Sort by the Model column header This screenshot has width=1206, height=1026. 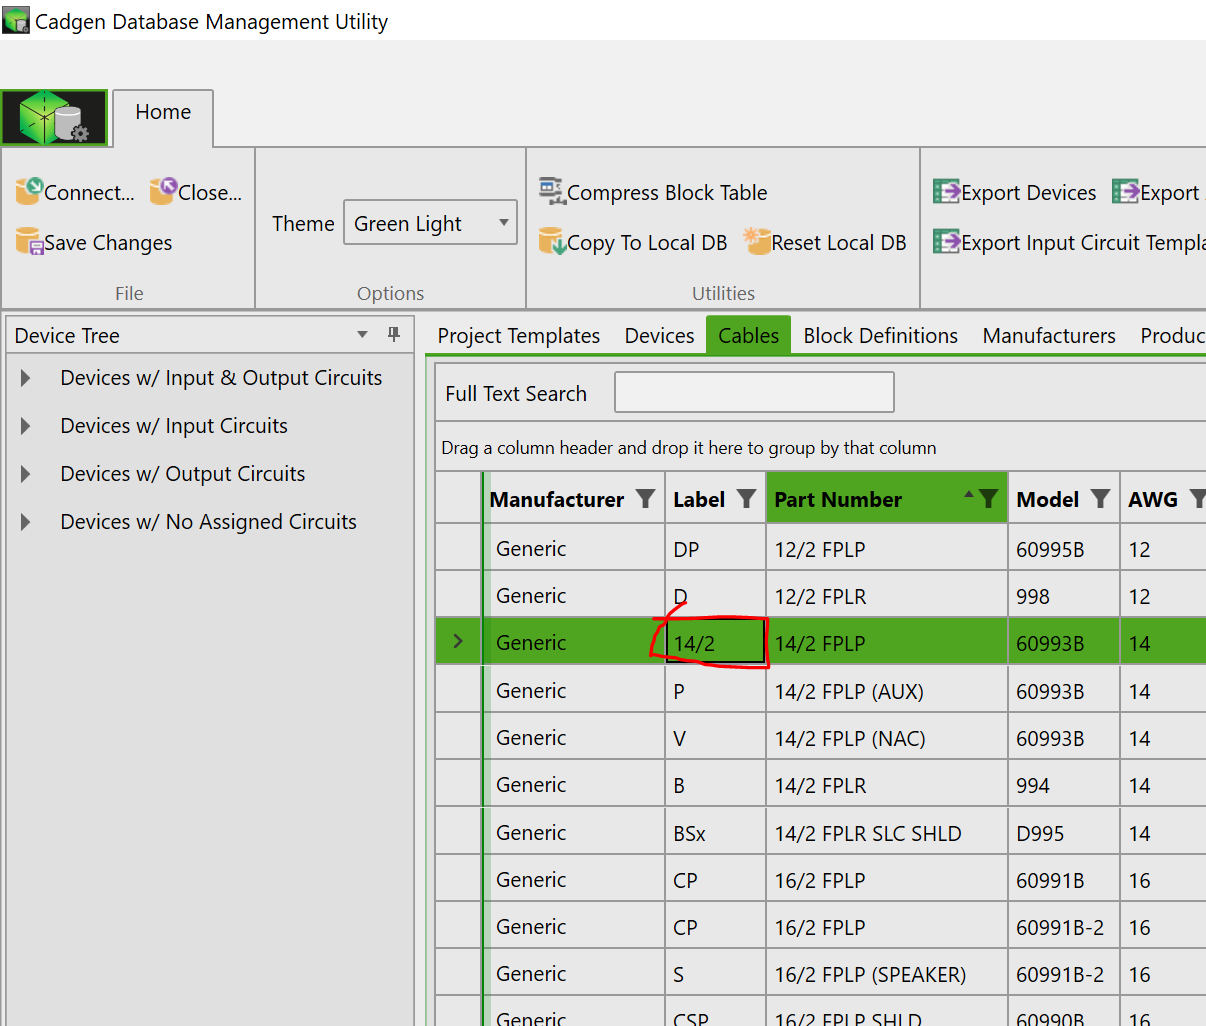click(x=1047, y=499)
